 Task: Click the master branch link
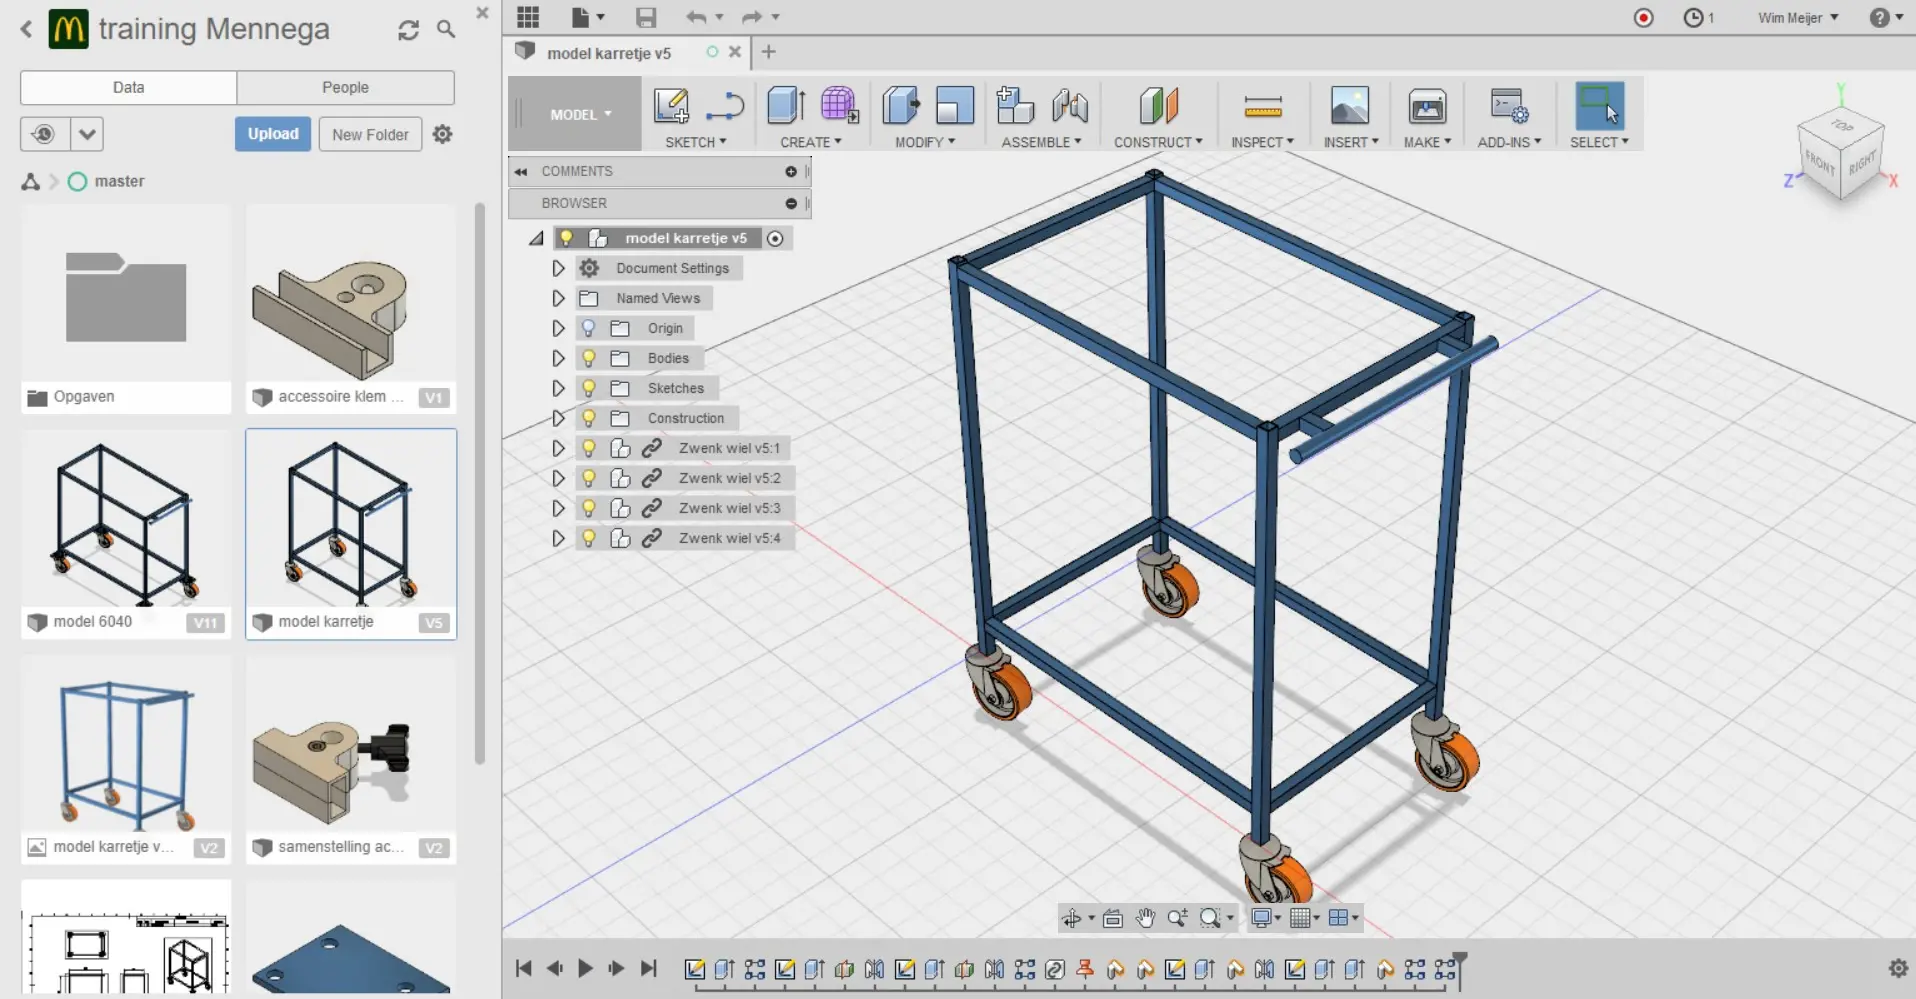[119, 181]
